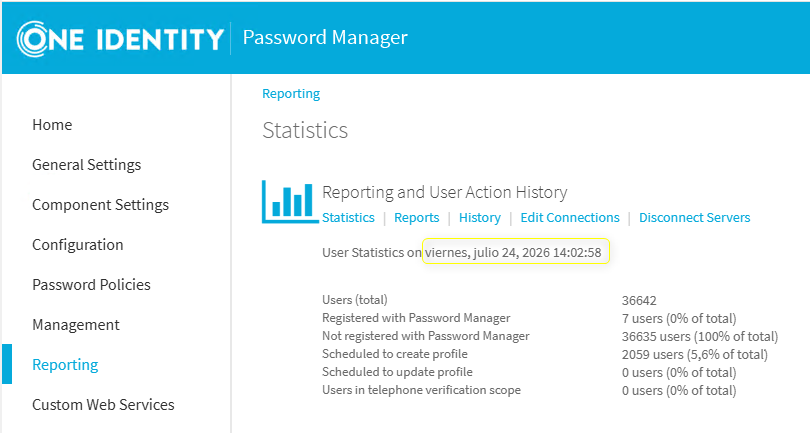This screenshot has height=433, width=810.
Task: Click the Not registered with Password Manager label
Action: coord(426,336)
